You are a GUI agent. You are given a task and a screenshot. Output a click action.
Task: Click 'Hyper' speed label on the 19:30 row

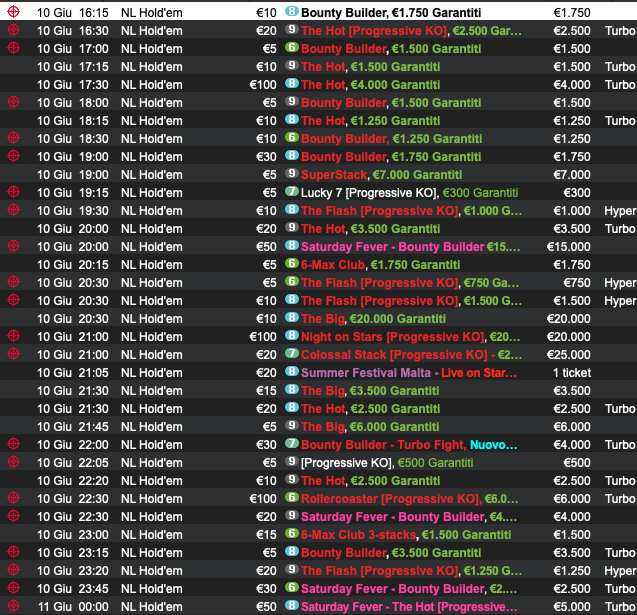[x=620, y=211]
